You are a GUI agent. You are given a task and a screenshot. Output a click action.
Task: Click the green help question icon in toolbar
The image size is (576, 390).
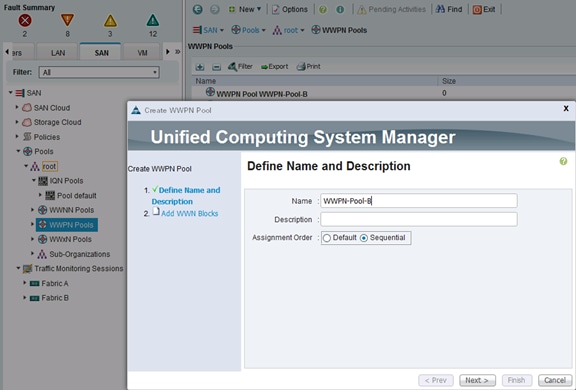323,10
